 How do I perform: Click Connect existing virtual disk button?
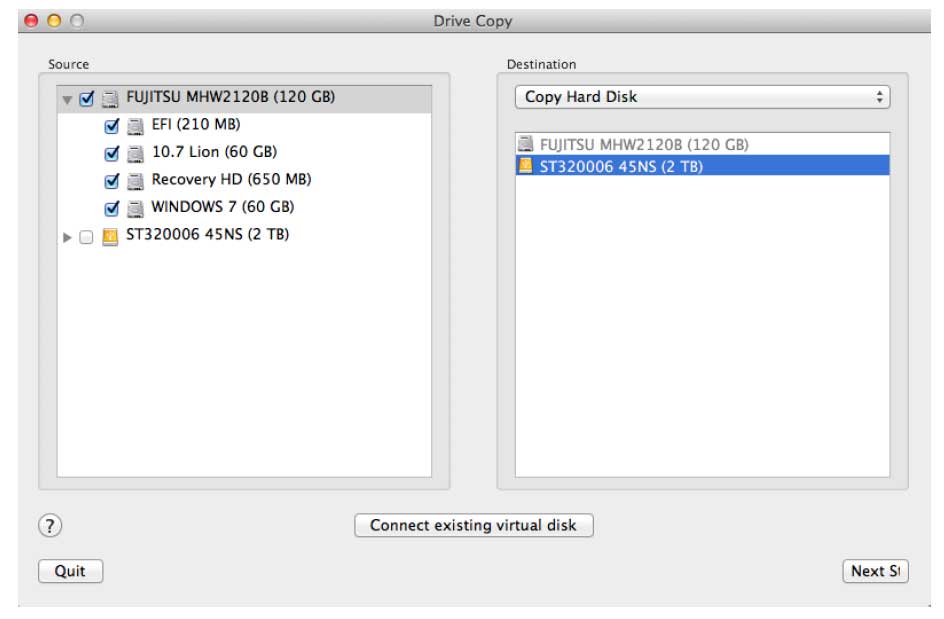474,525
